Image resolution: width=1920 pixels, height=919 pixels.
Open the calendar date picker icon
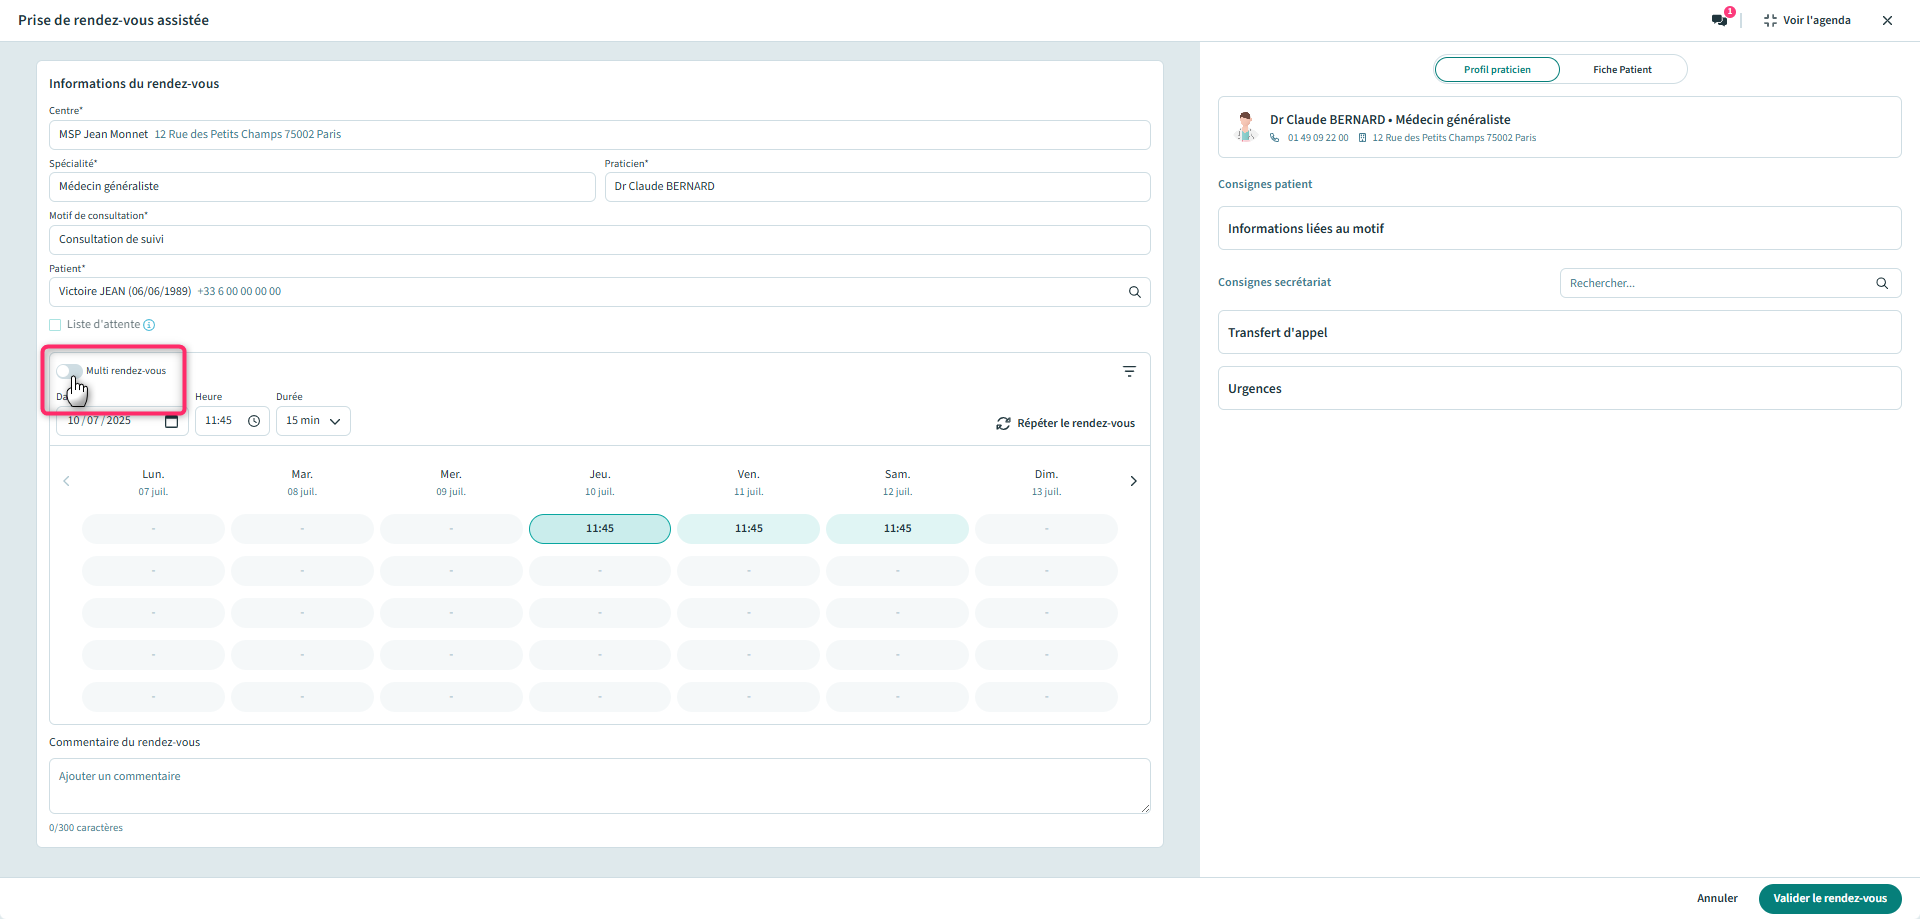171,421
